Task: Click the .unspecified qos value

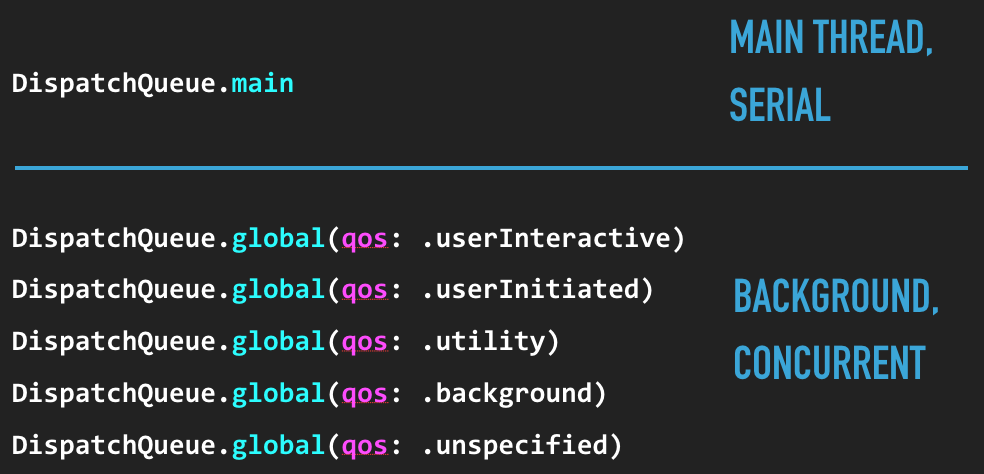Action: (x=515, y=446)
